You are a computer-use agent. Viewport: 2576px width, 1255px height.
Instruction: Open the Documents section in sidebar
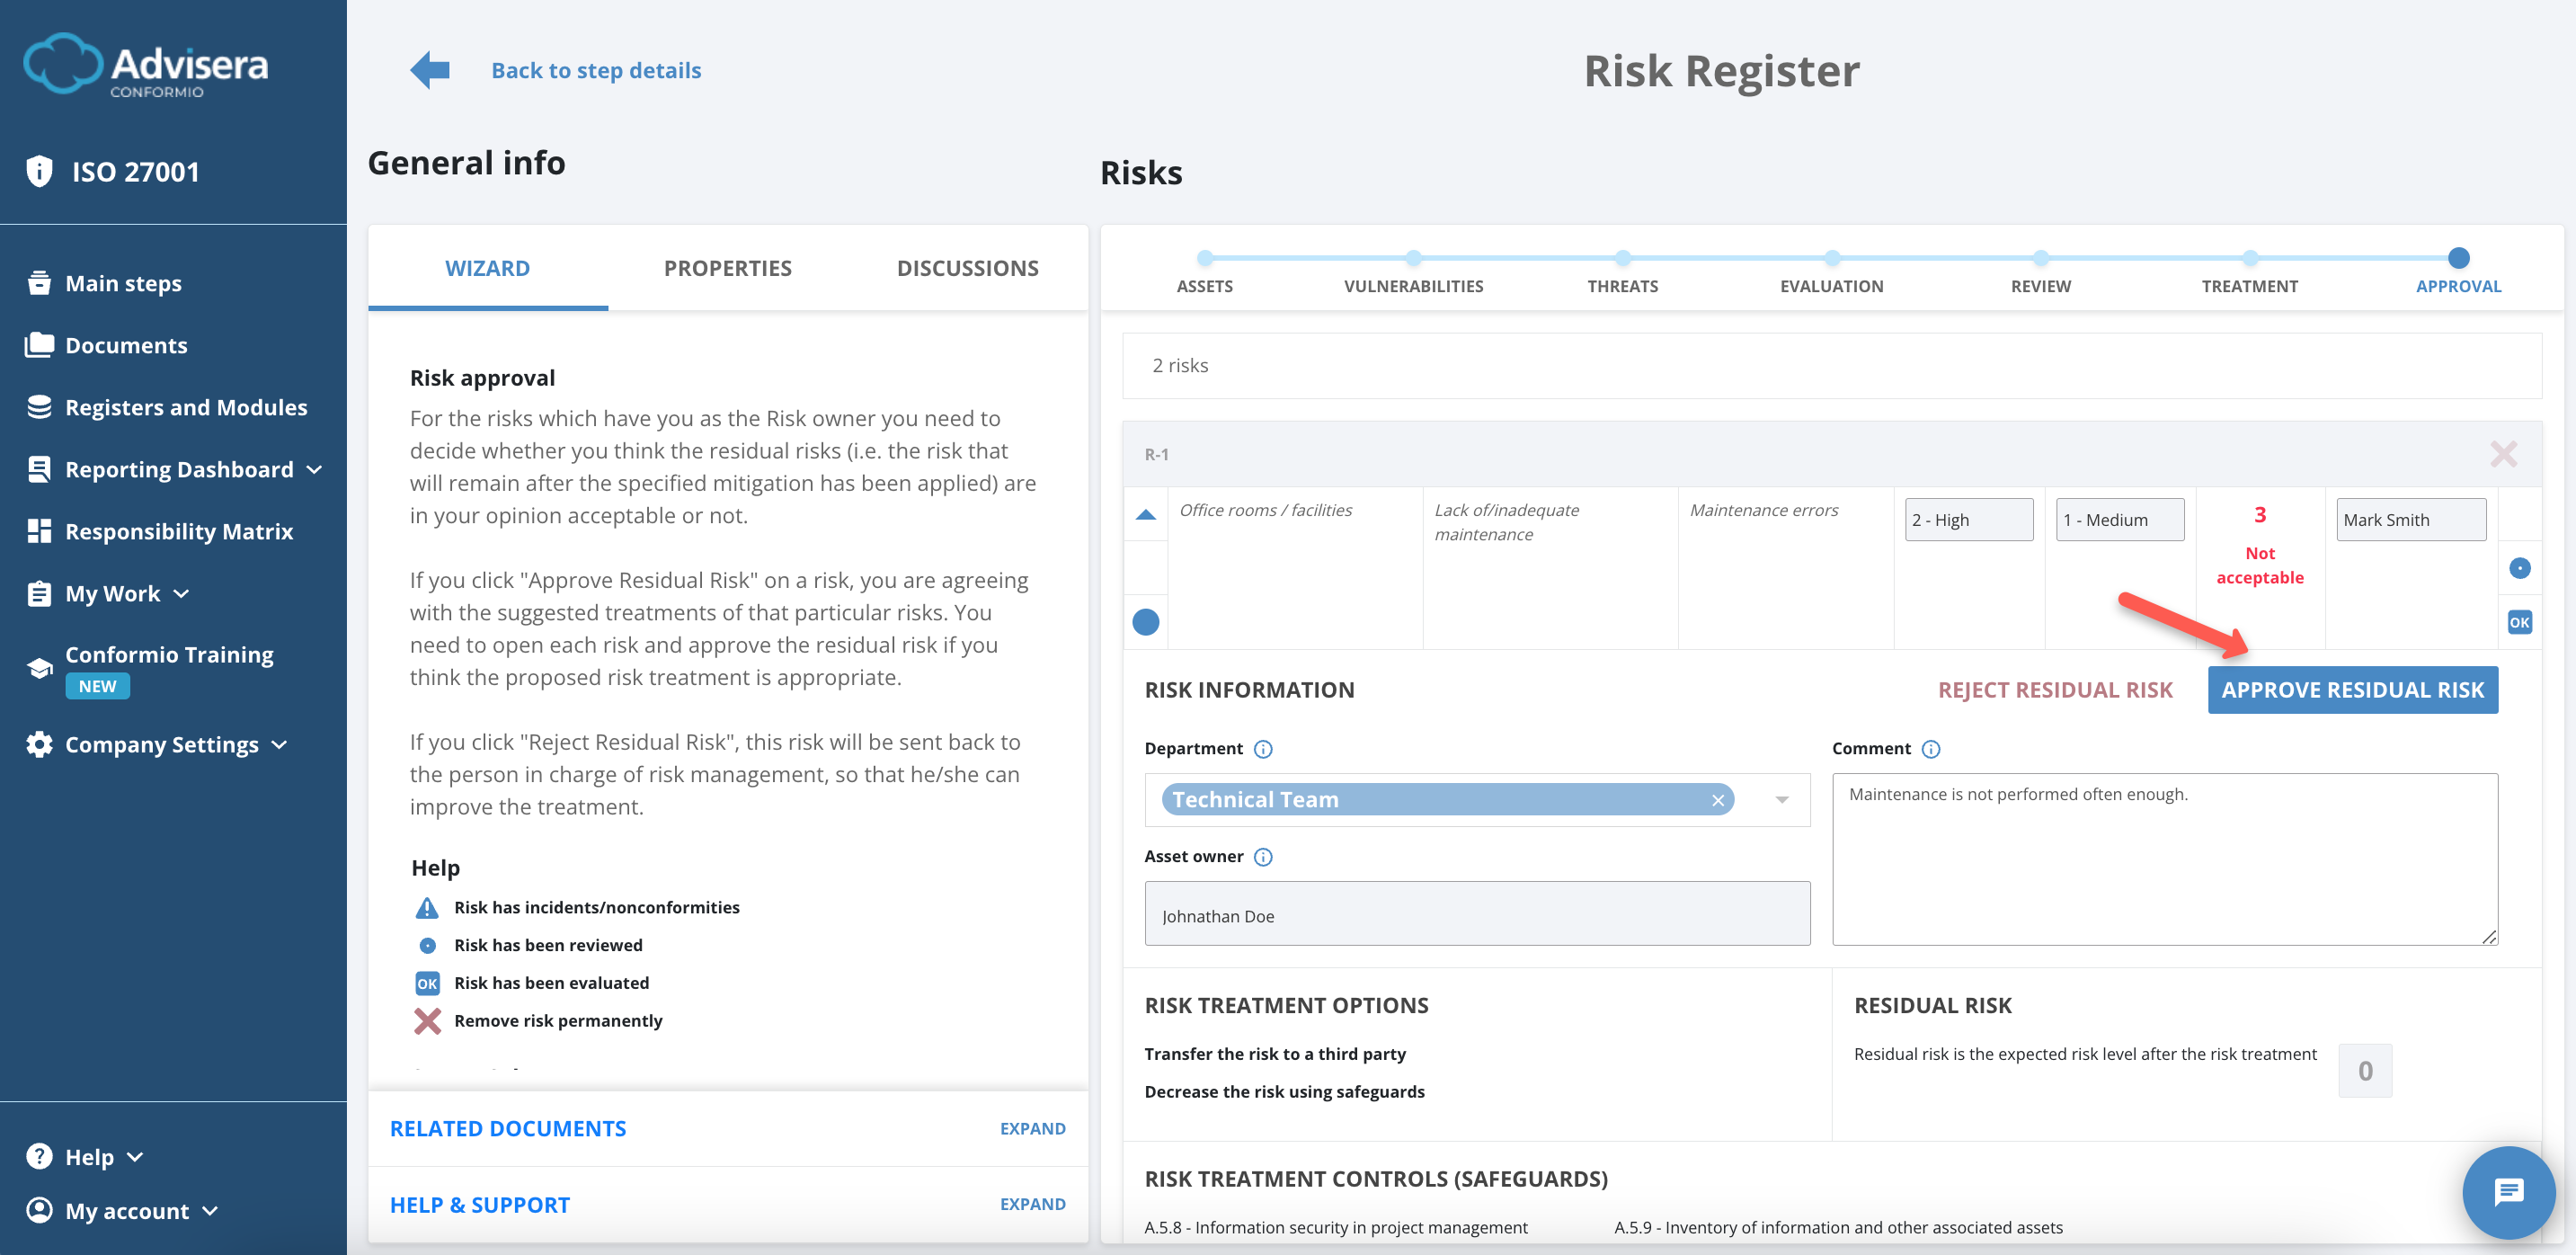coord(126,344)
